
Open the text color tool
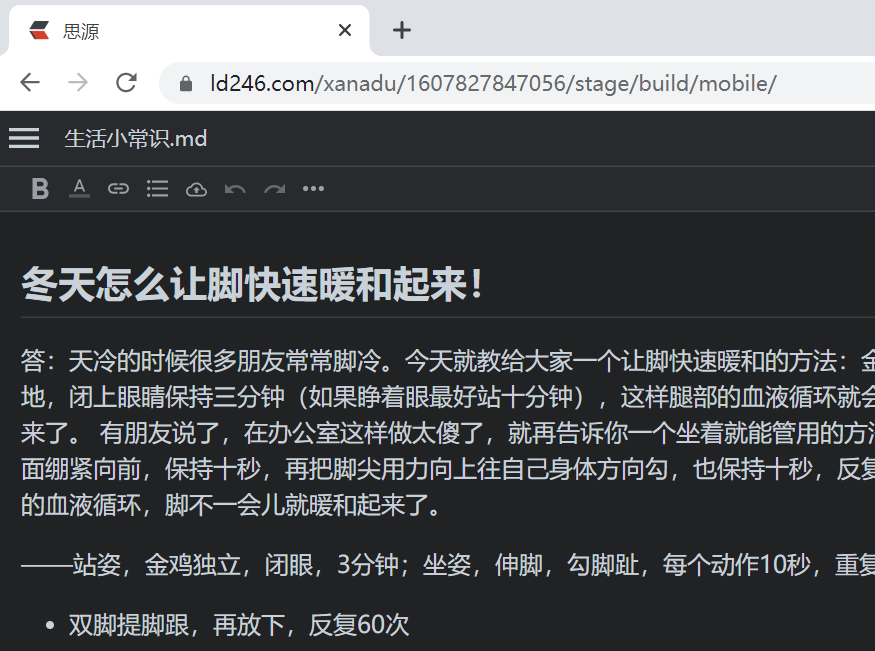click(x=79, y=188)
